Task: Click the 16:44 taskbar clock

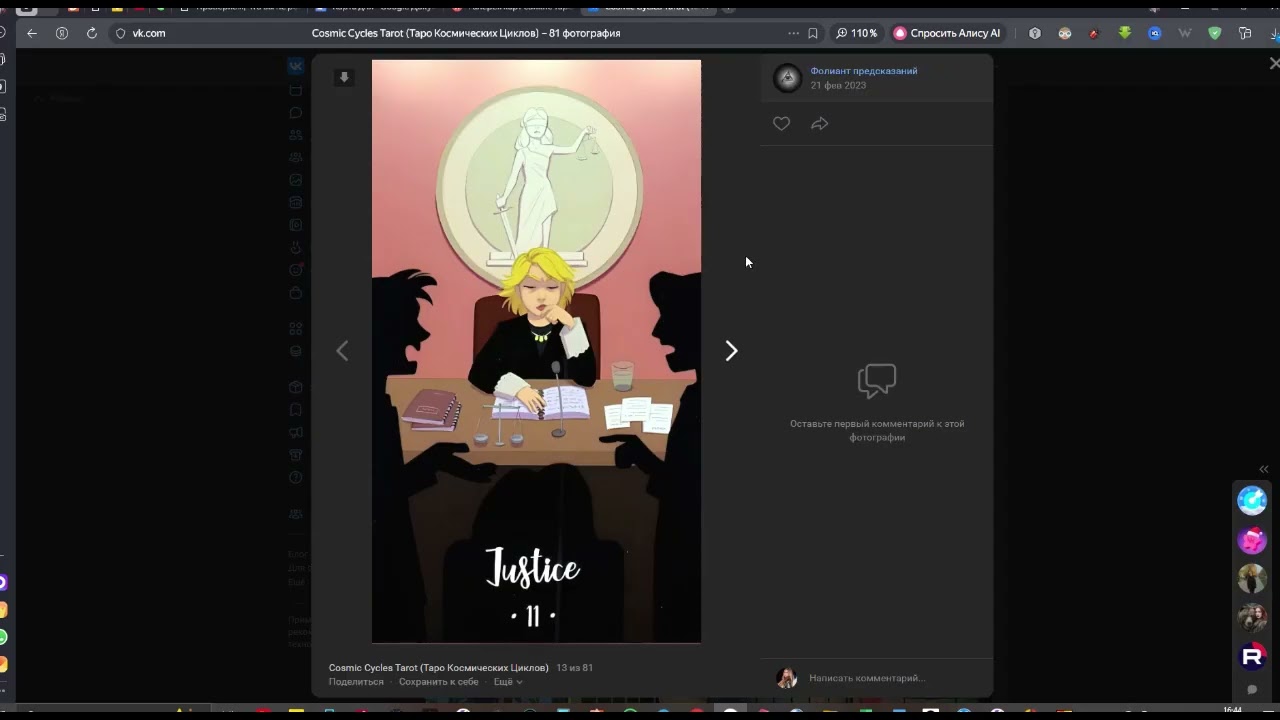Action: pyautogui.click(x=1232, y=710)
